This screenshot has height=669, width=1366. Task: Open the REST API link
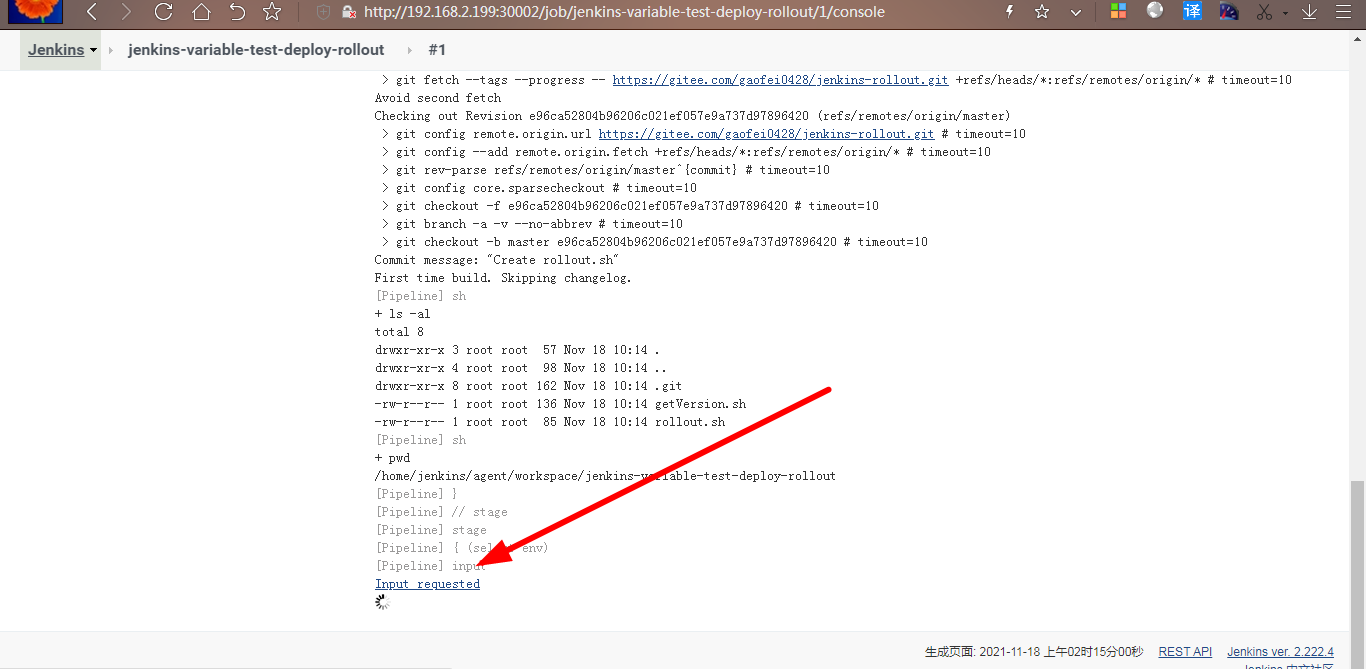pos(1185,652)
